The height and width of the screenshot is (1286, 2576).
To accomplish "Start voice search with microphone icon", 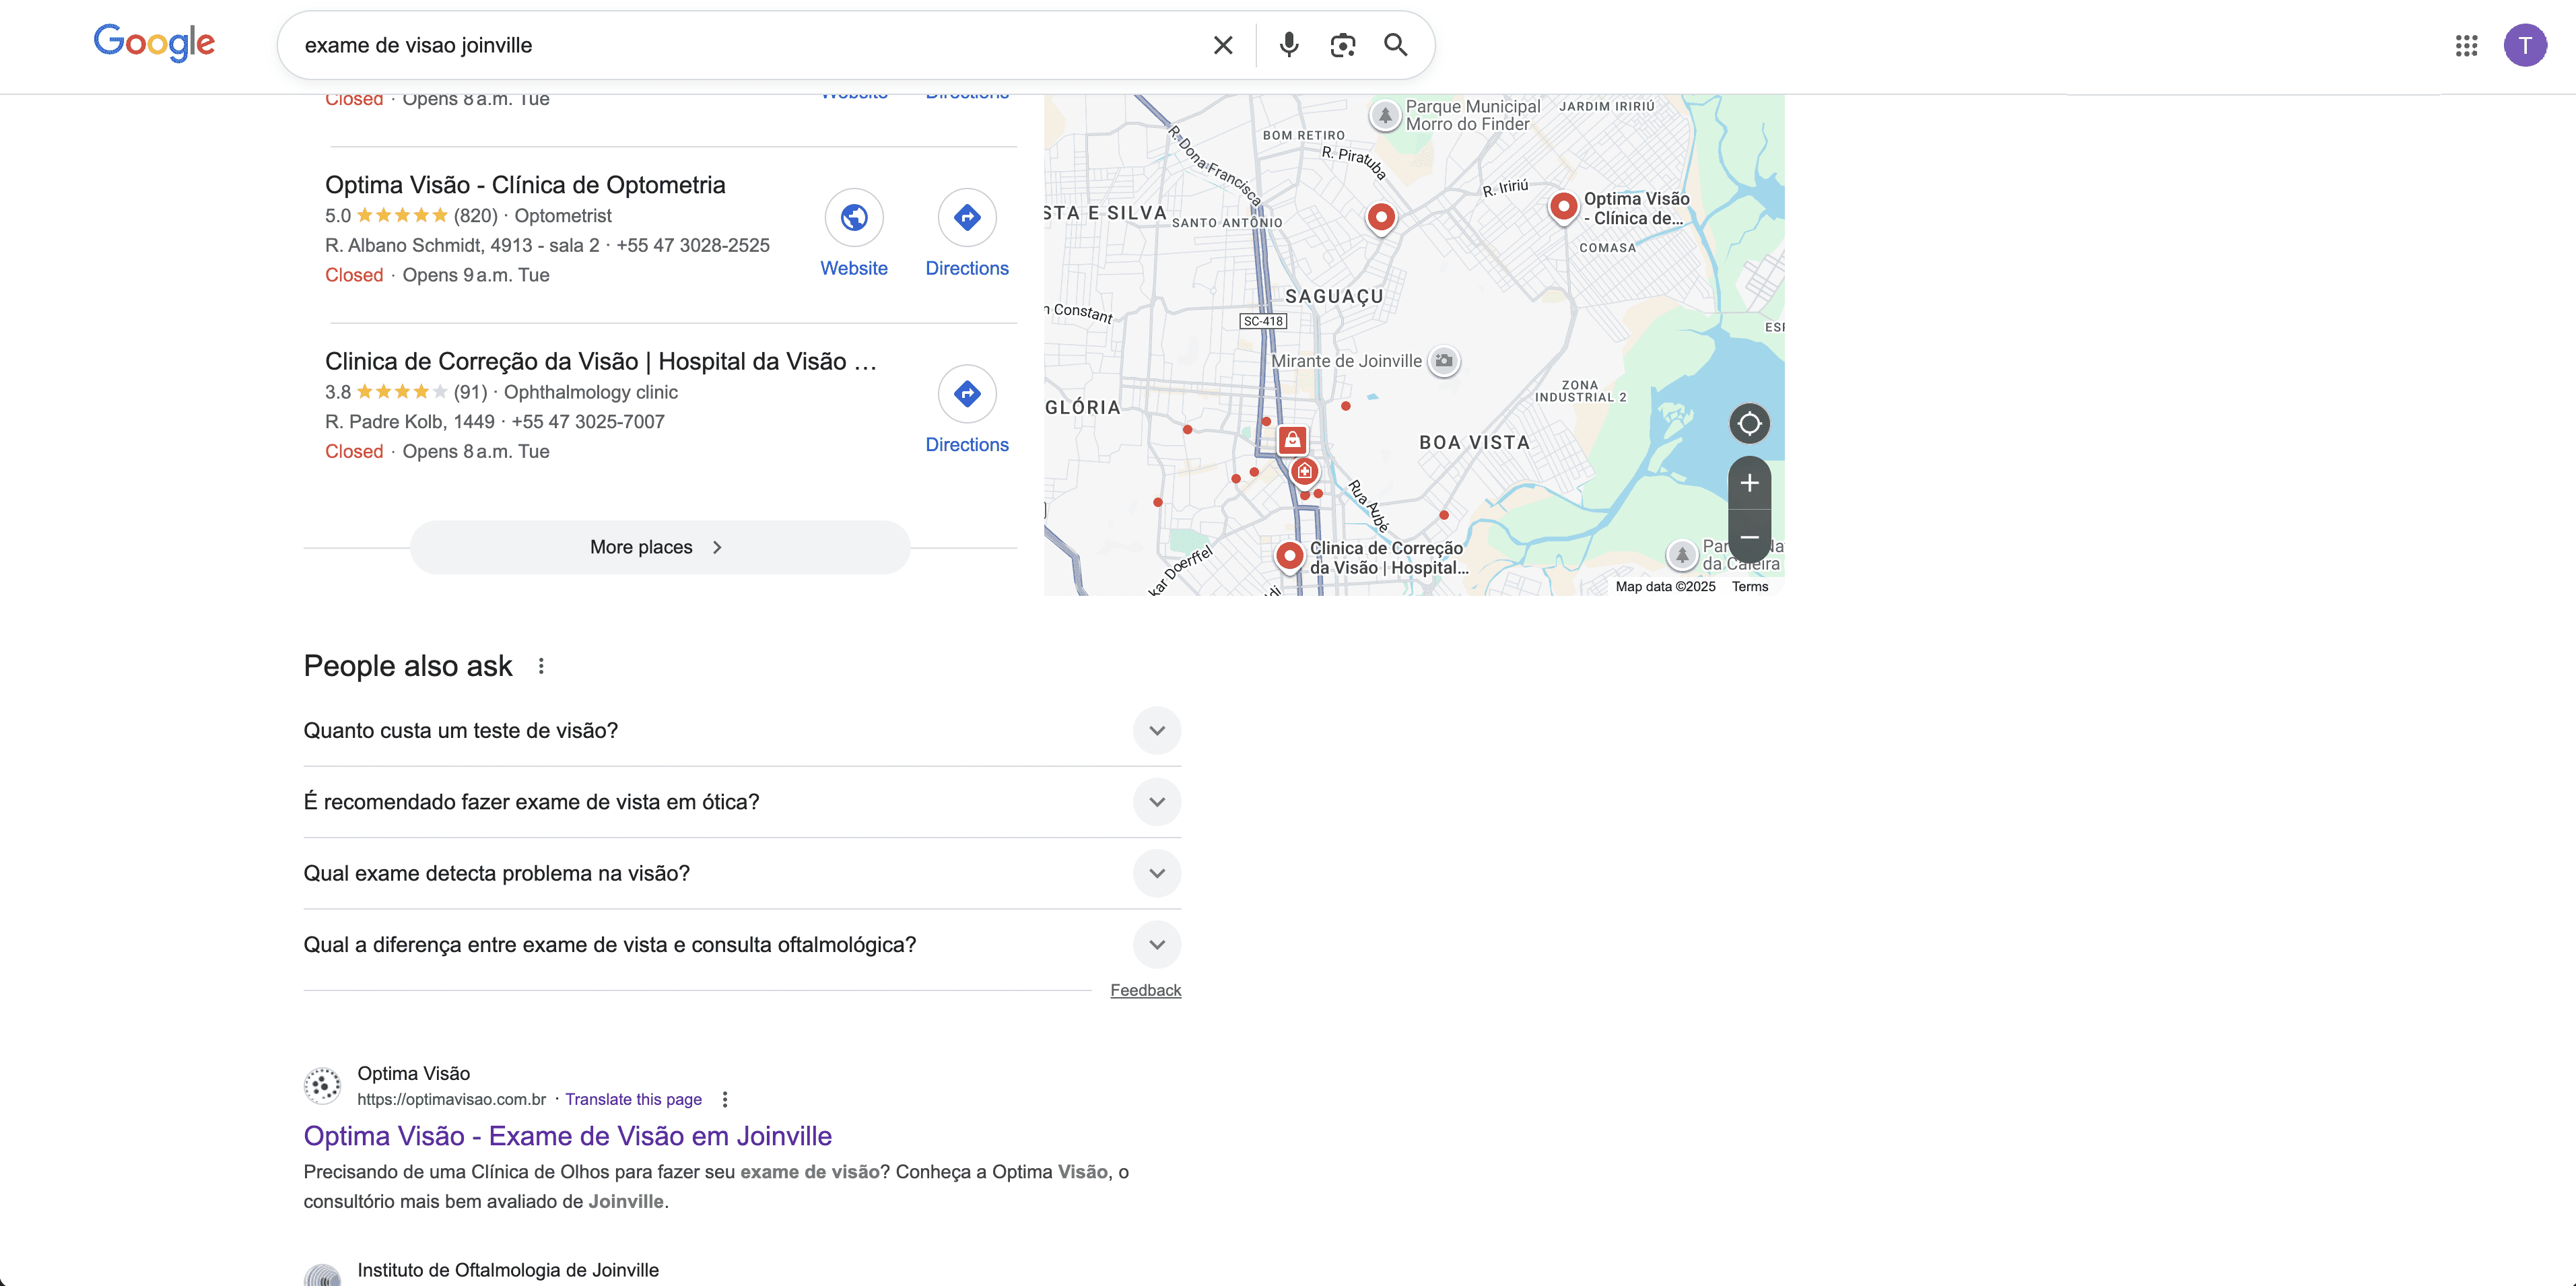I will click(1289, 45).
